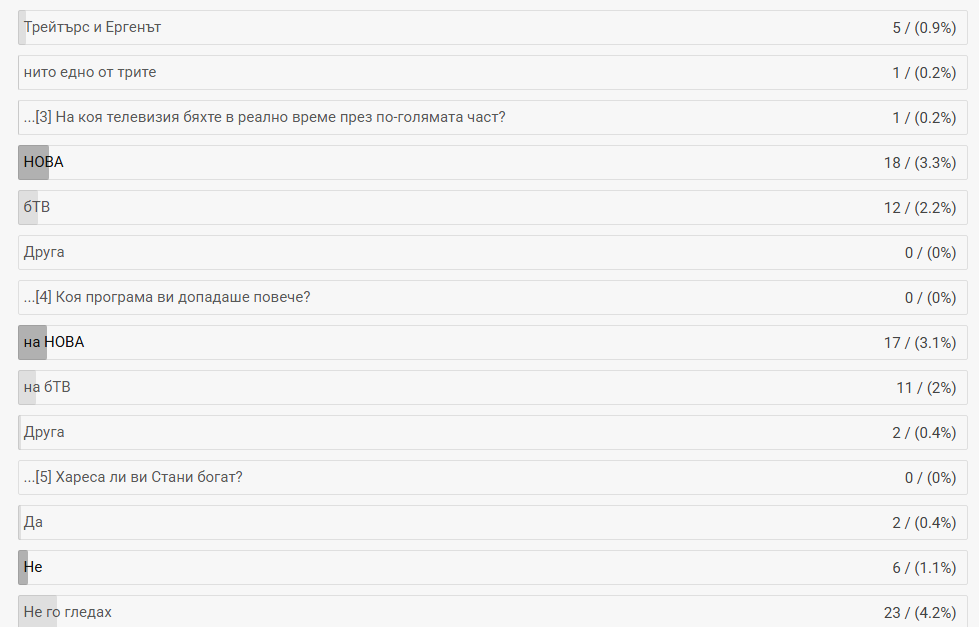Select the 'нито едно от трите' answer row

click(x=90, y=72)
